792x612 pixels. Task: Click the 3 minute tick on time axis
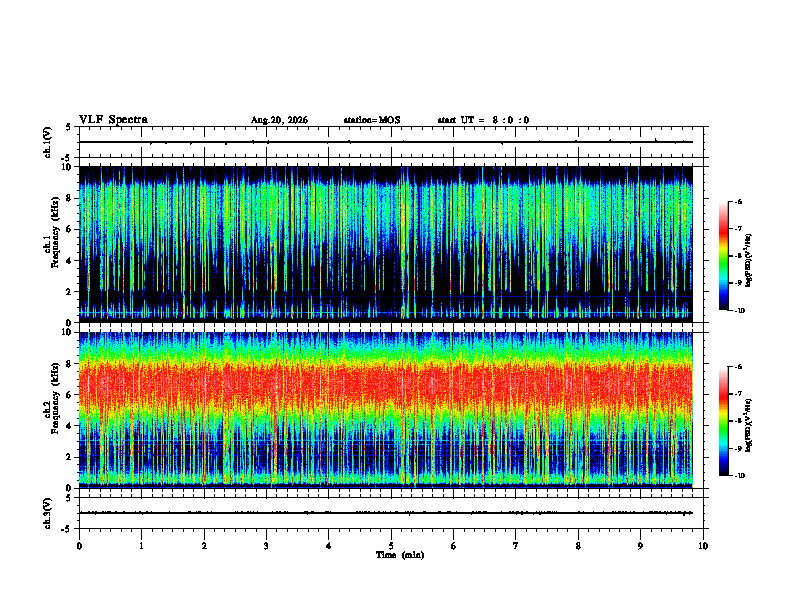[x=266, y=546]
